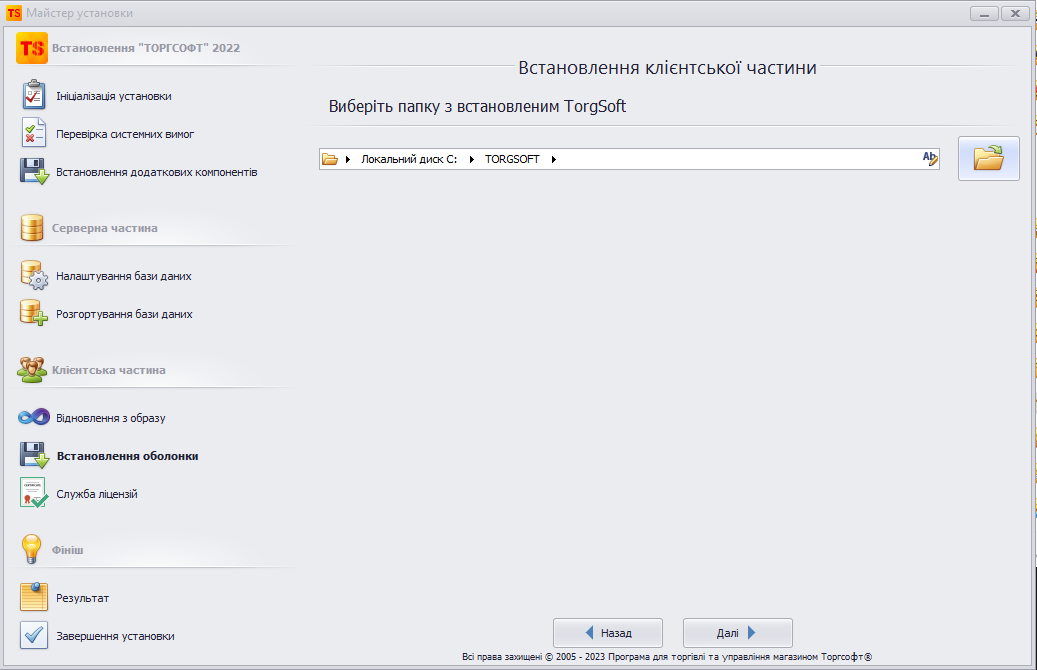1037x670 pixels.
Task: Click the Налаштування бази даних database icon
Action: pos(34,275)
